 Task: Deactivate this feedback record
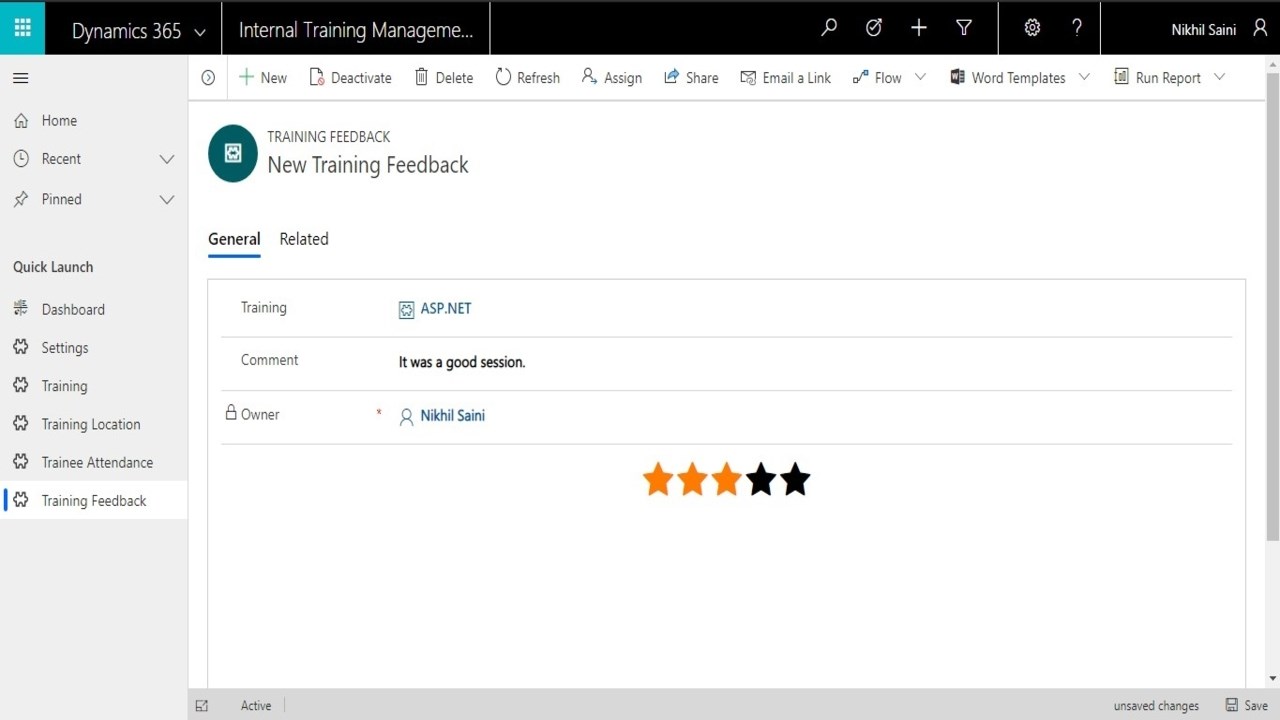pos(350,77)
